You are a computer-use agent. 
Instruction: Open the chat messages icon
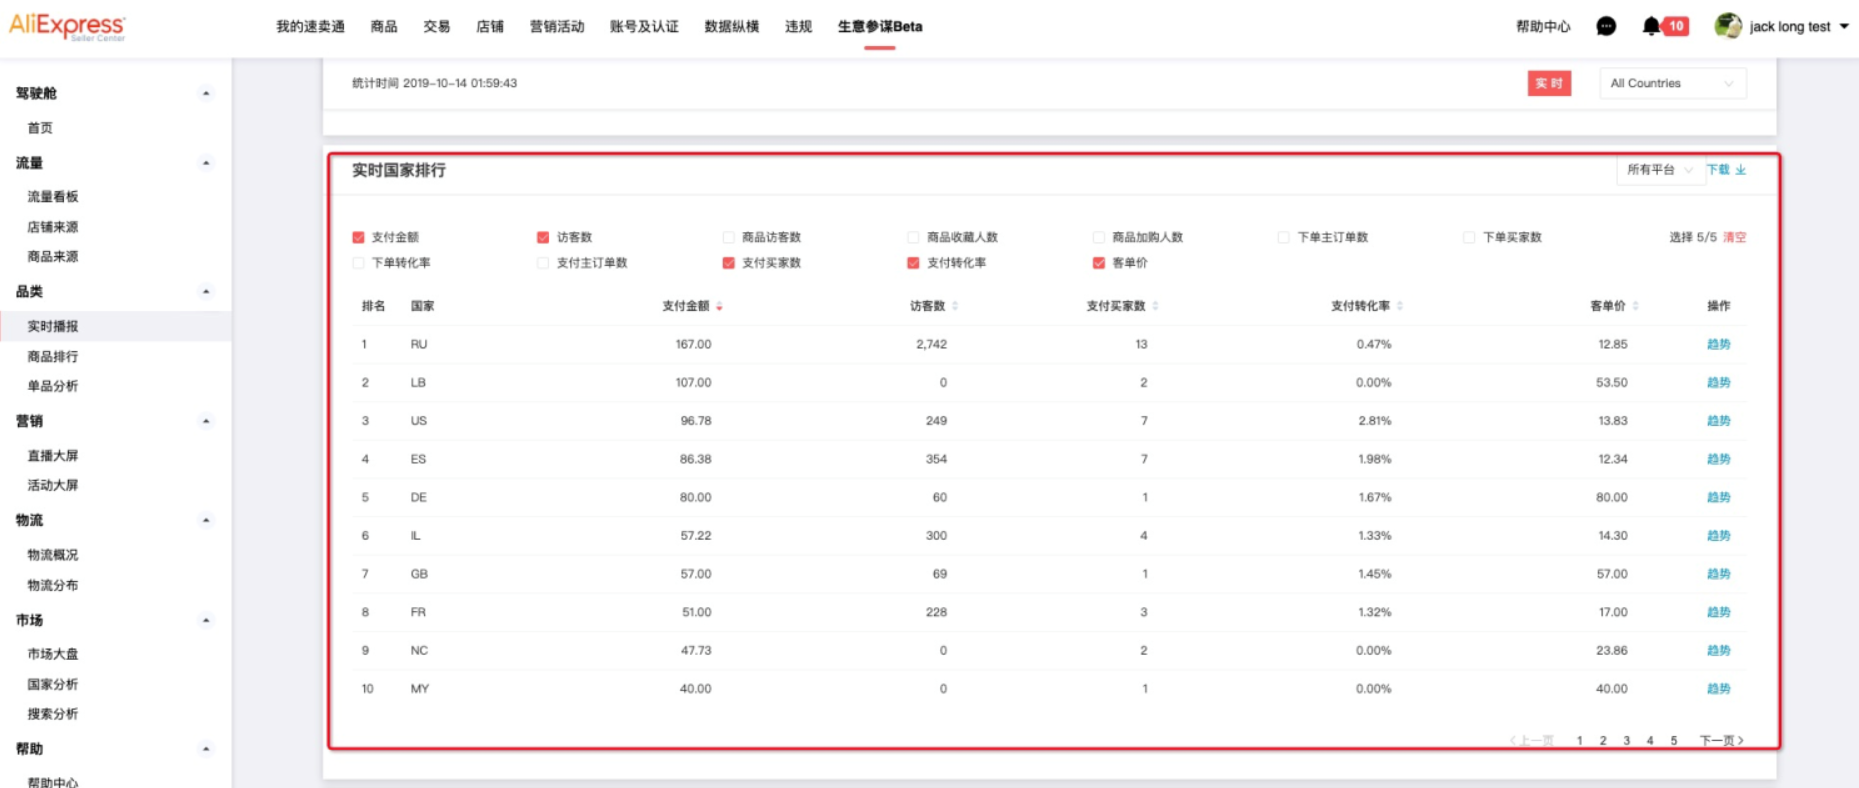(x=1606, y=27)
